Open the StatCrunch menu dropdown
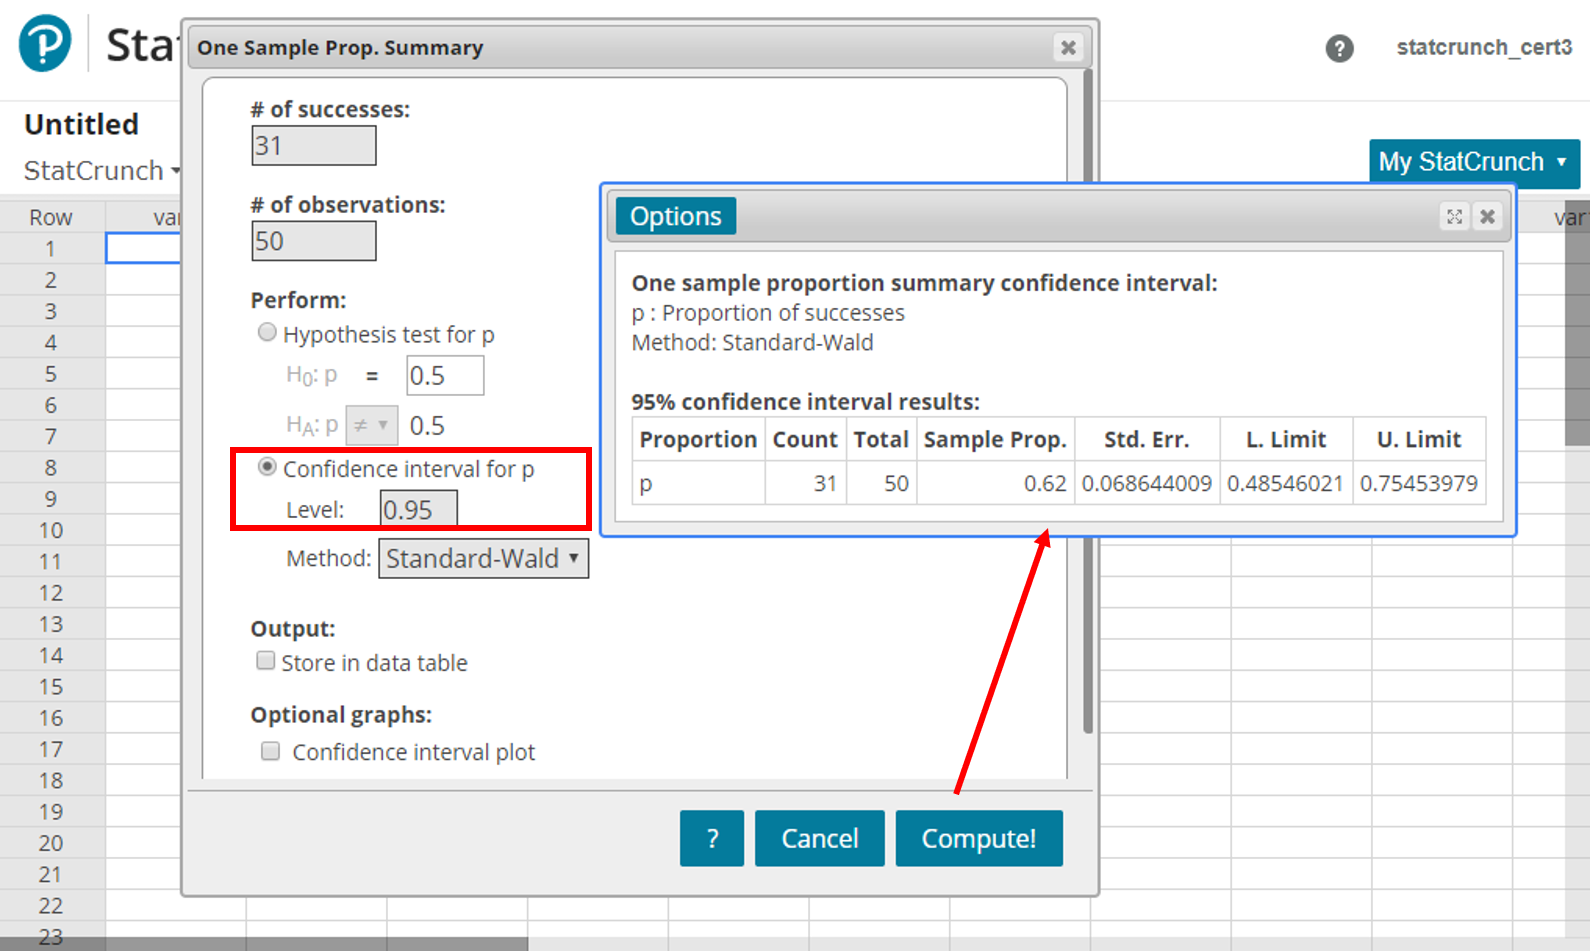 pos(102,171)
